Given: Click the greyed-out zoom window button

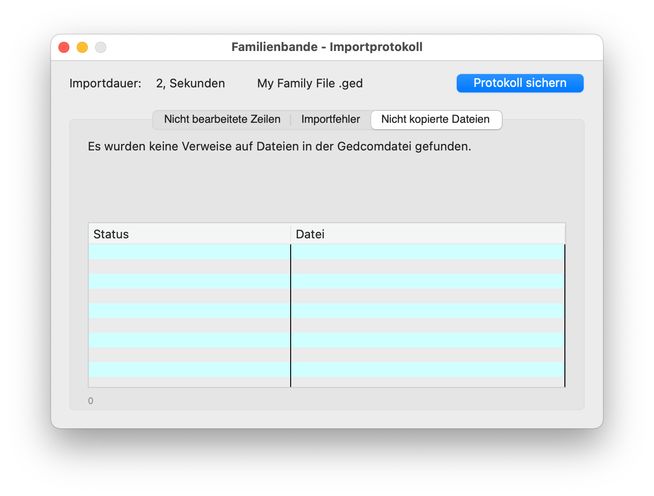Looking at the screenshot, I should tap(100, 47).
